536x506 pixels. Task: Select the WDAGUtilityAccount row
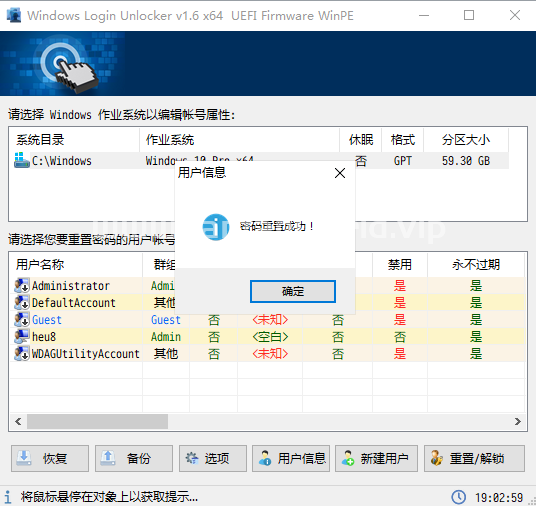pos(267,354)
